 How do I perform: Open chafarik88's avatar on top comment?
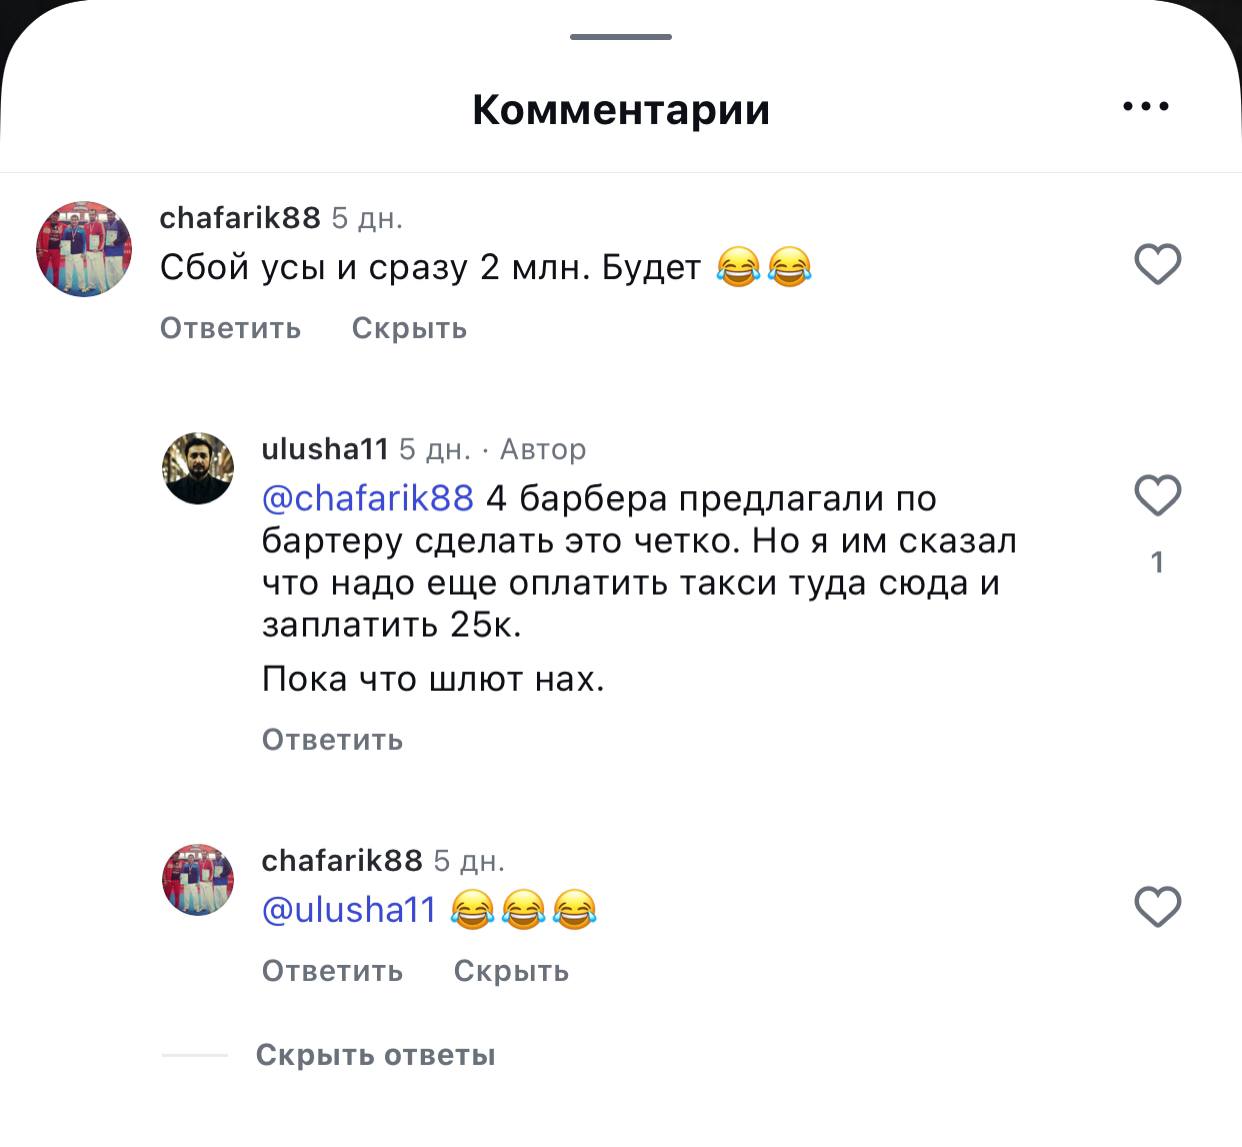point(84,249)
